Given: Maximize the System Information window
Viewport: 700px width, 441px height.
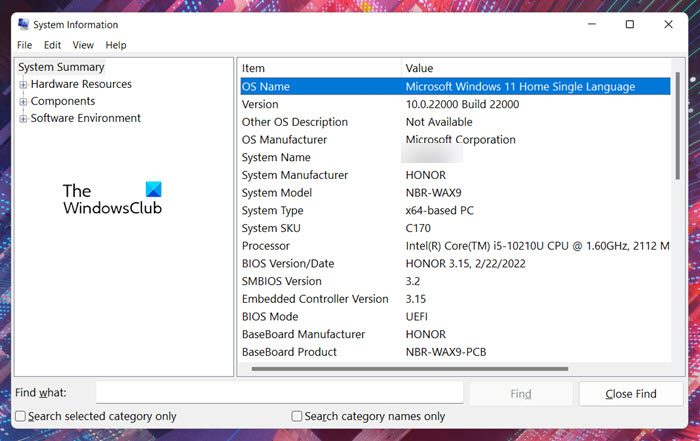Looking at the screenshot, I should click(629, 24).
